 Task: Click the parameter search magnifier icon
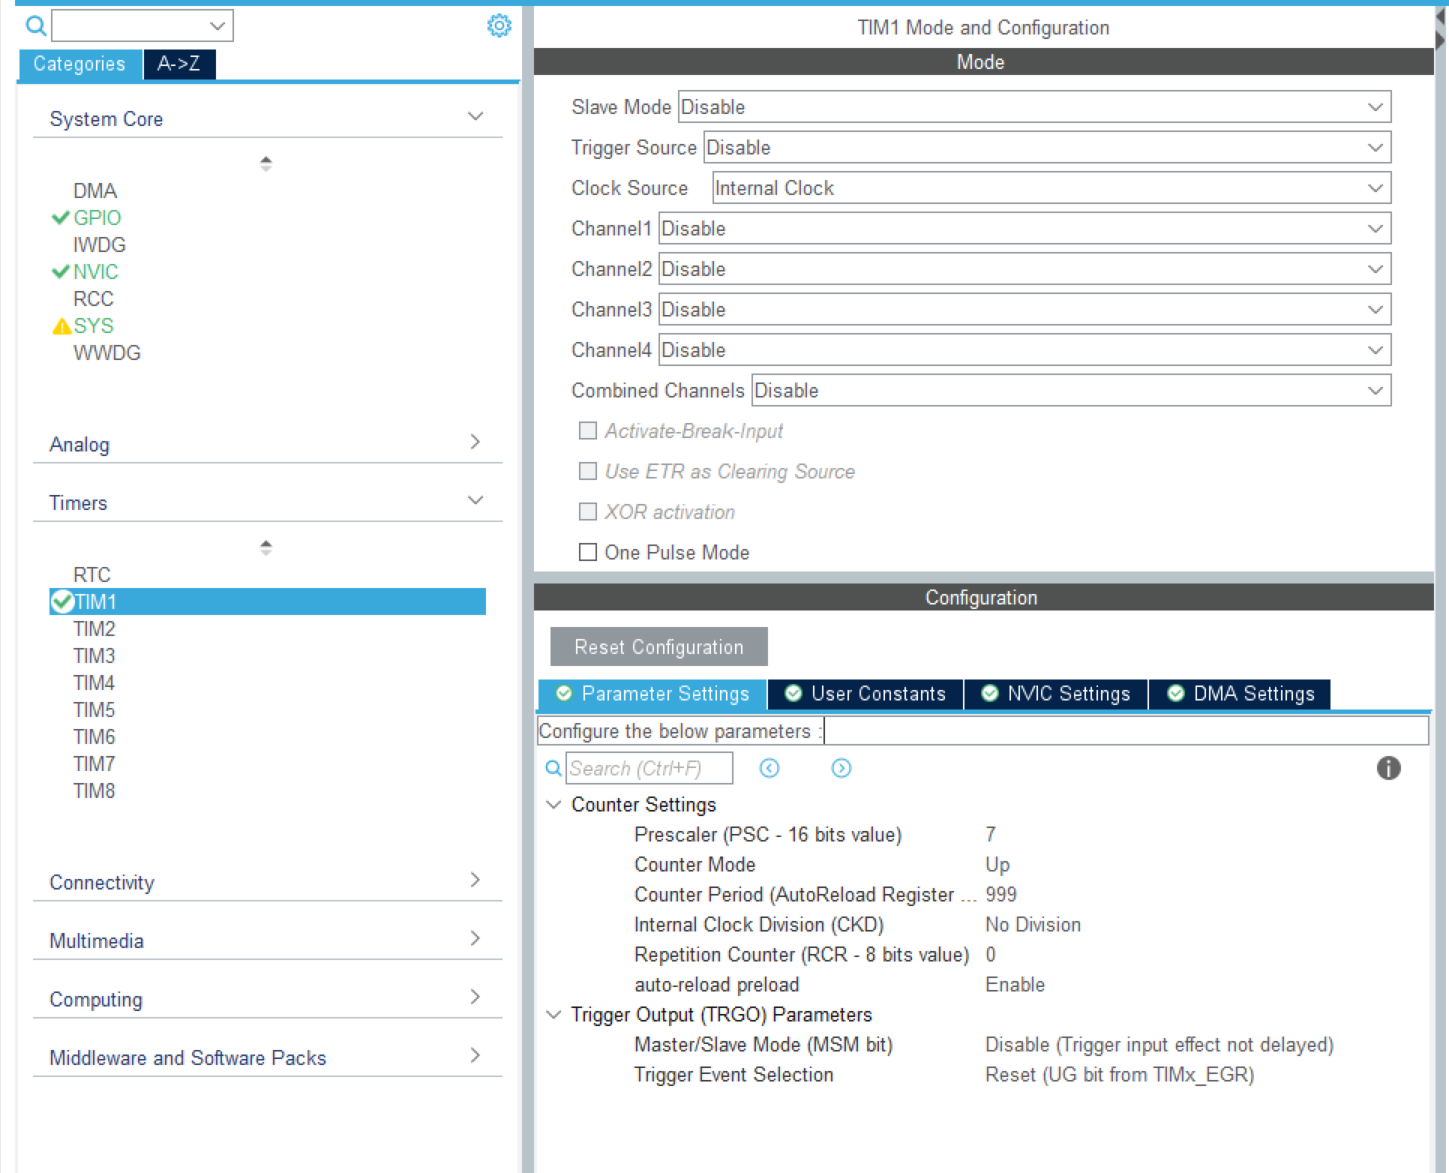pyautogui.click(x=553, y=768)
